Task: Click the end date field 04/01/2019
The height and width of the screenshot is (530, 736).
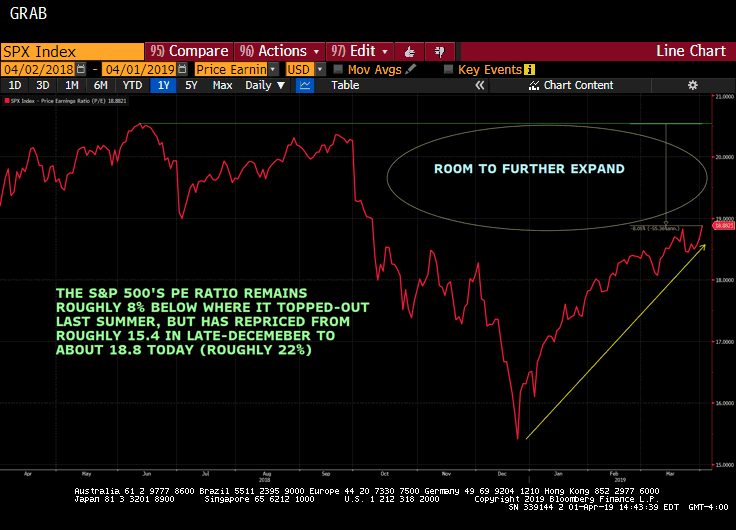Action: coord(140,69)
